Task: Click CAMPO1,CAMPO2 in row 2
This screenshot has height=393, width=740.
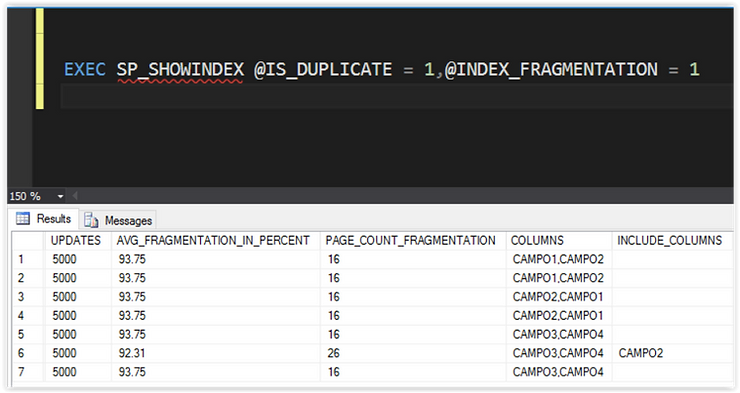Action: [558, 278]
